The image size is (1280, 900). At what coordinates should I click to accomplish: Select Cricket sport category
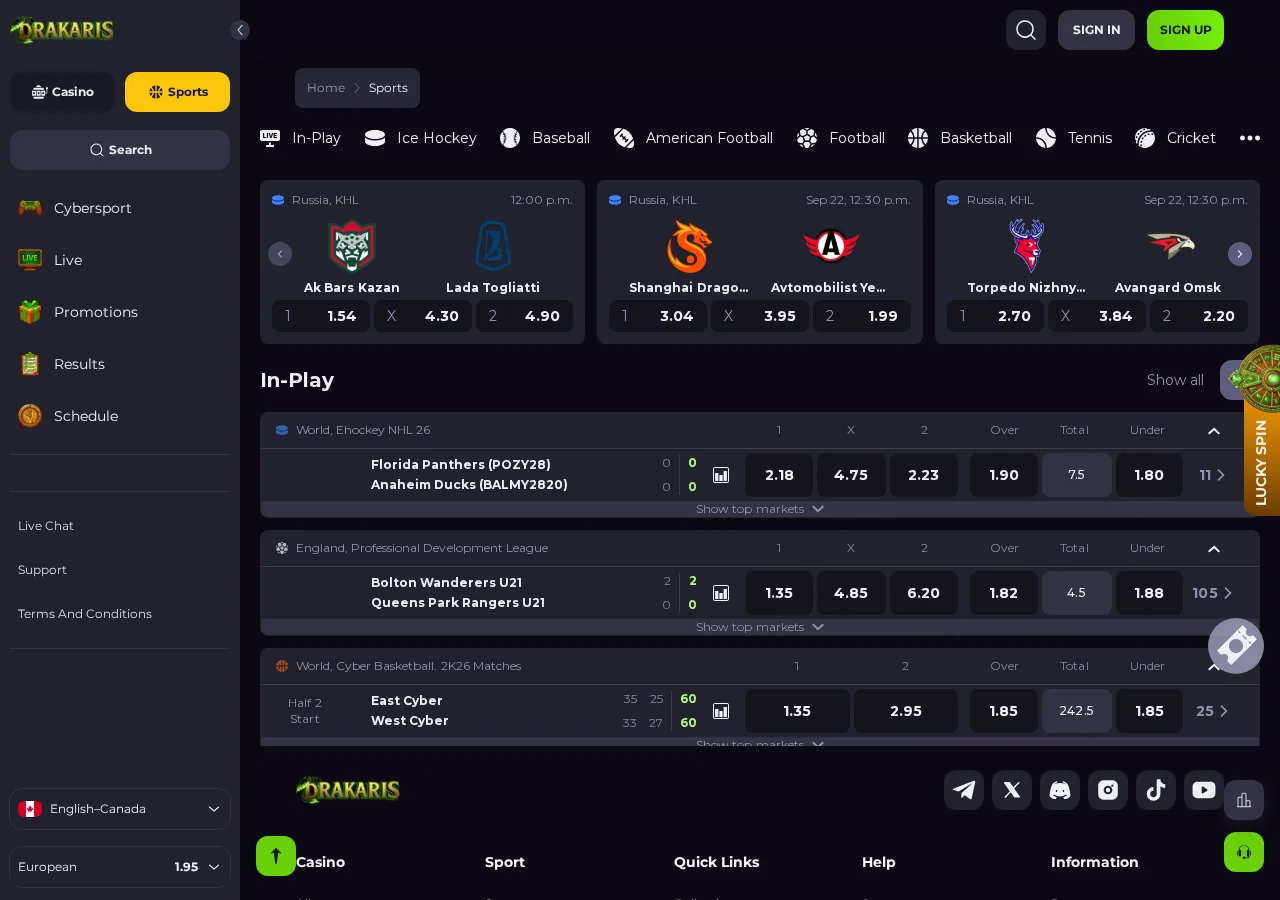[1175, 138]
